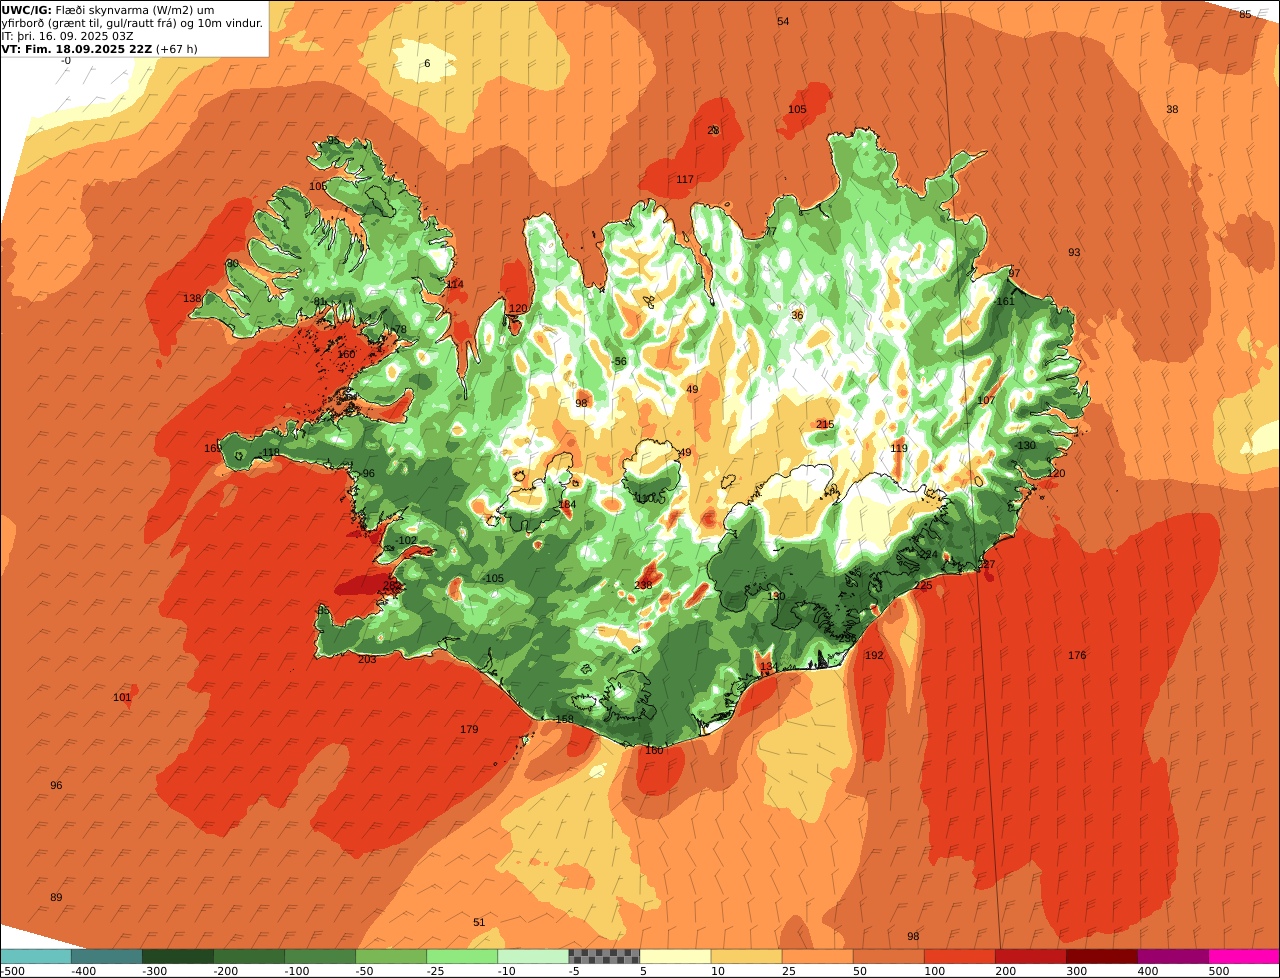Click the map value "101"

122,698
